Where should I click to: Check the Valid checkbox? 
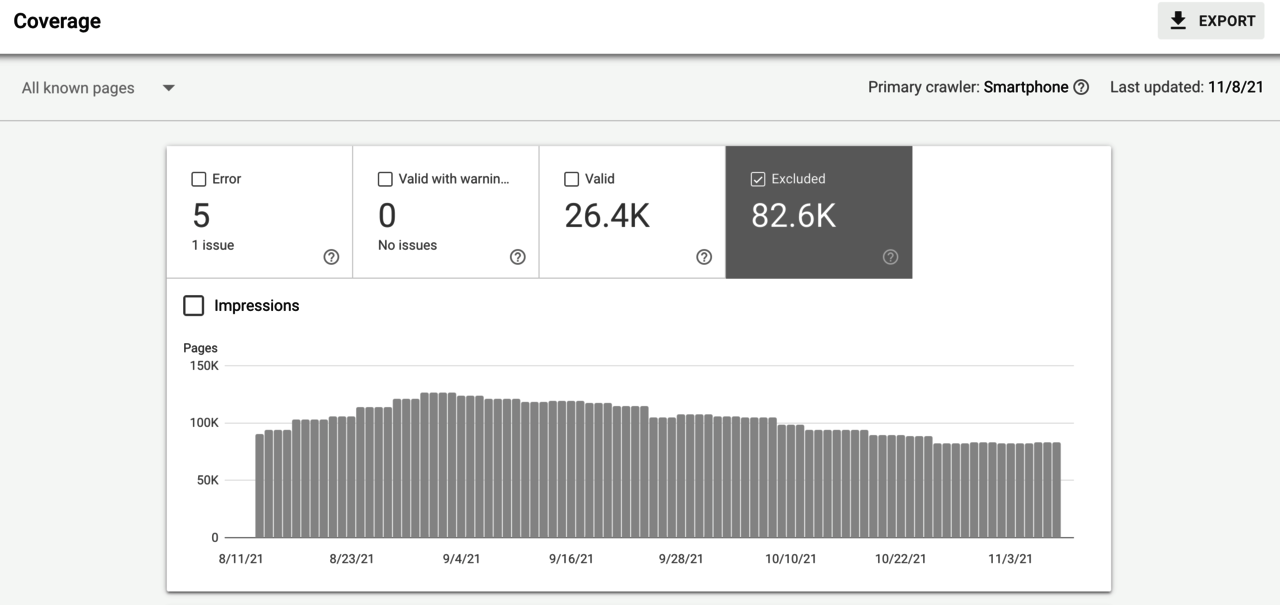pyautogui.click(x=572, y=179)
